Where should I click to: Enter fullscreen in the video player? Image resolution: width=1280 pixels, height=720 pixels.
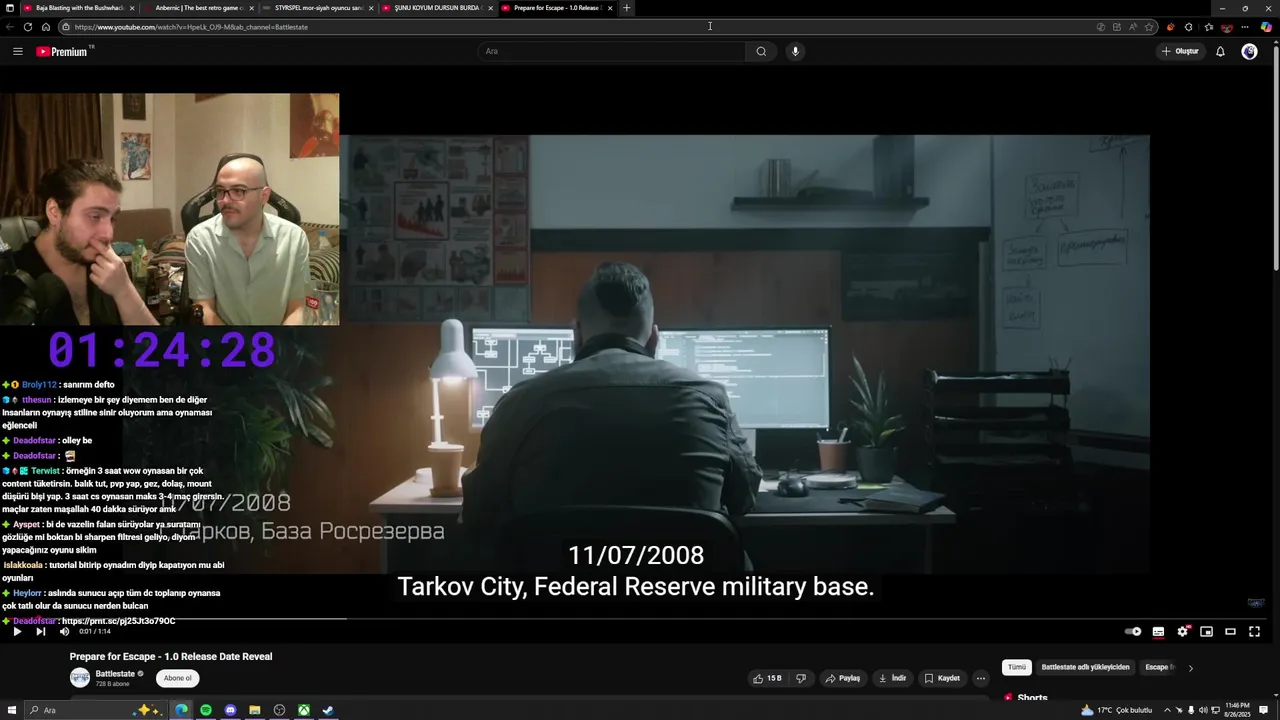pyautogui.click(x=1254, y=631)
